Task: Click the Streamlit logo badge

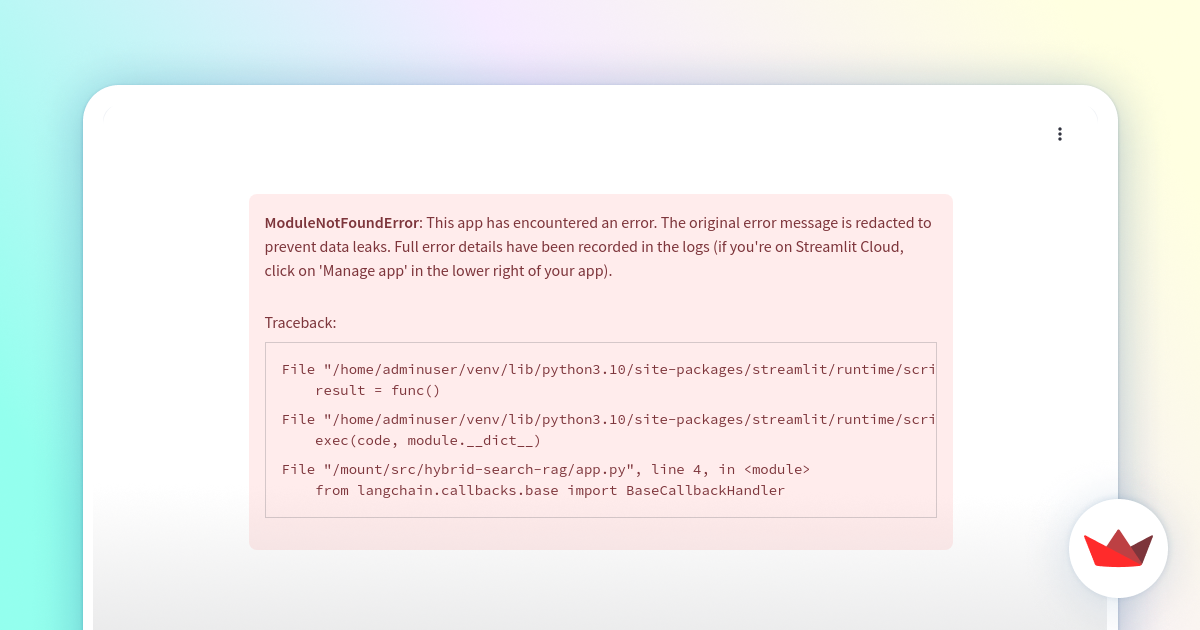Action: pyautogui.click(x=1118, y=548)
